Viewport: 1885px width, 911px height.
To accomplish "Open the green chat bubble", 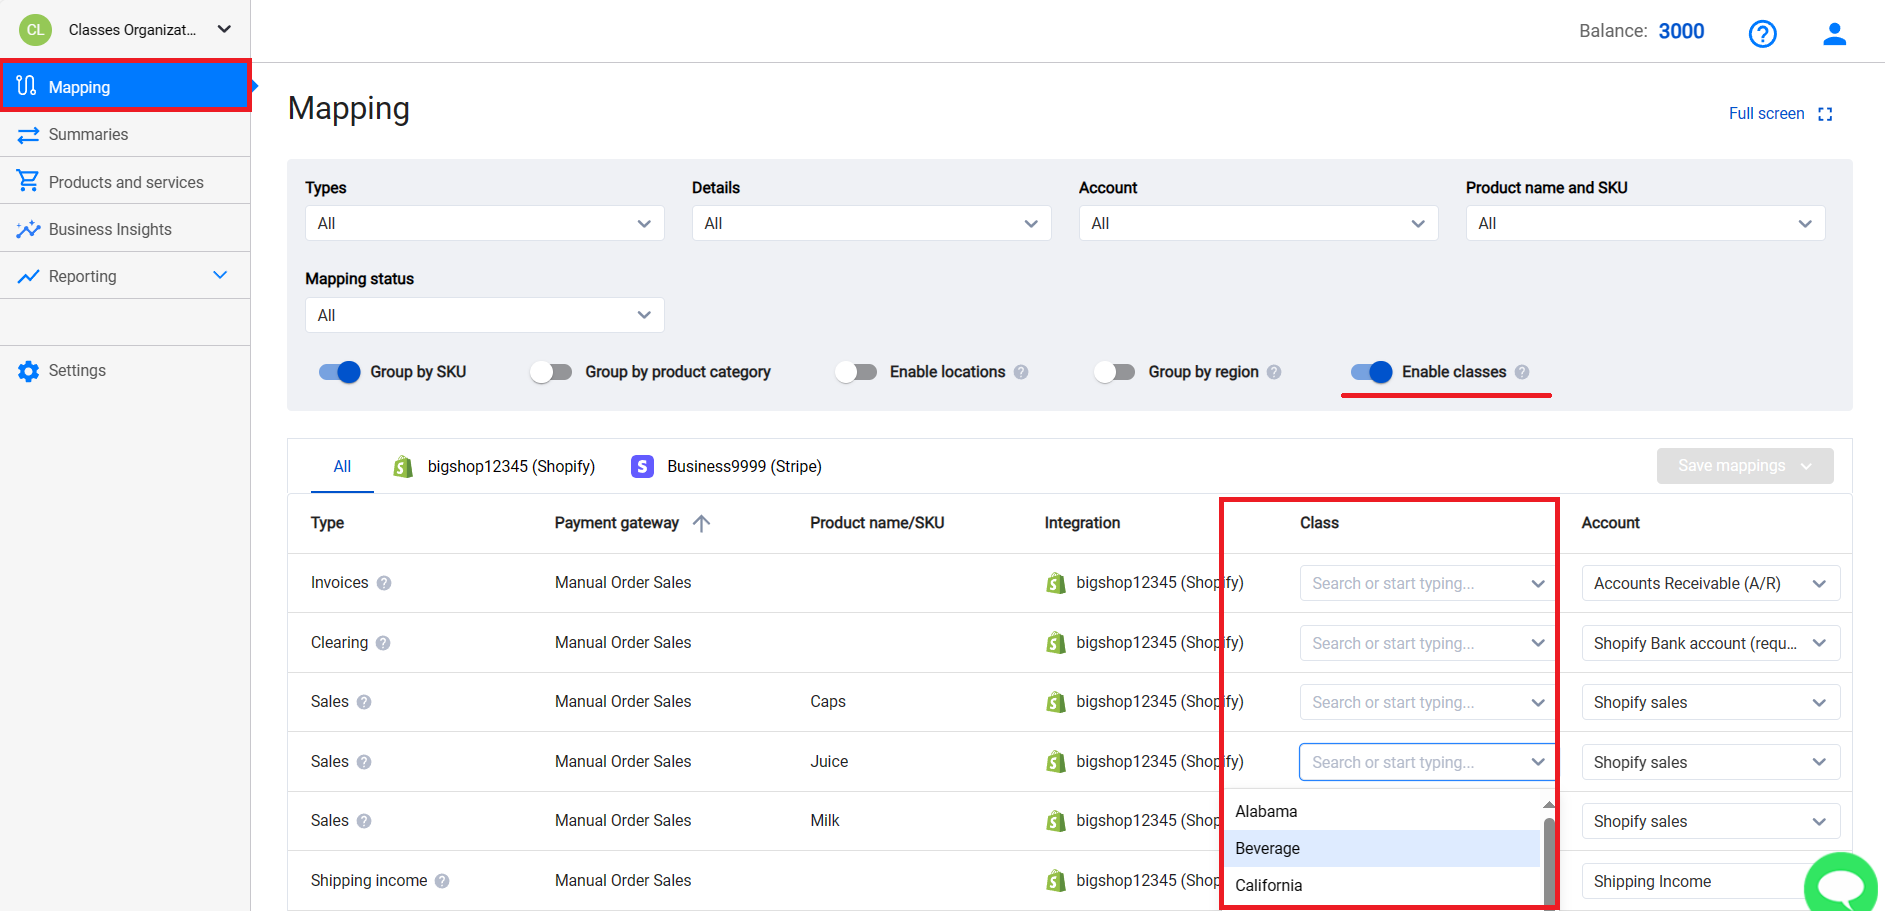I will click(1841, 884).
